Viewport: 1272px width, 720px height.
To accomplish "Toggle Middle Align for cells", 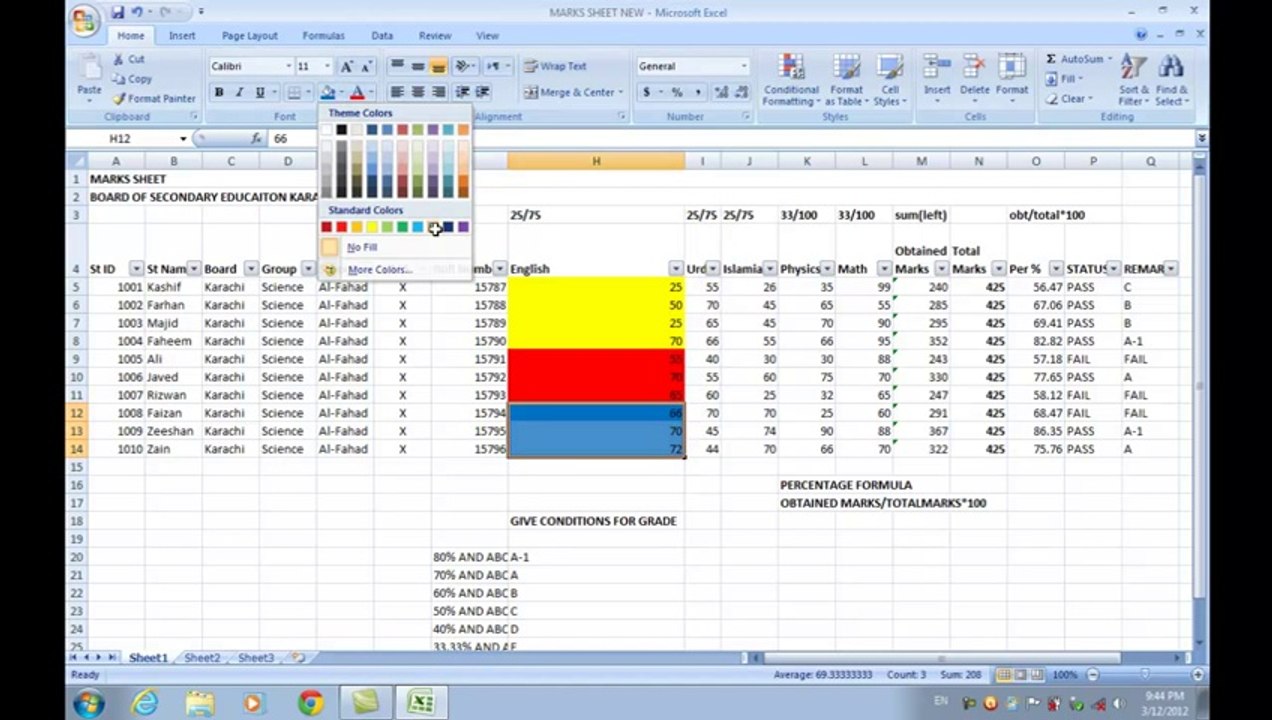I will click(x=418, y=66).
